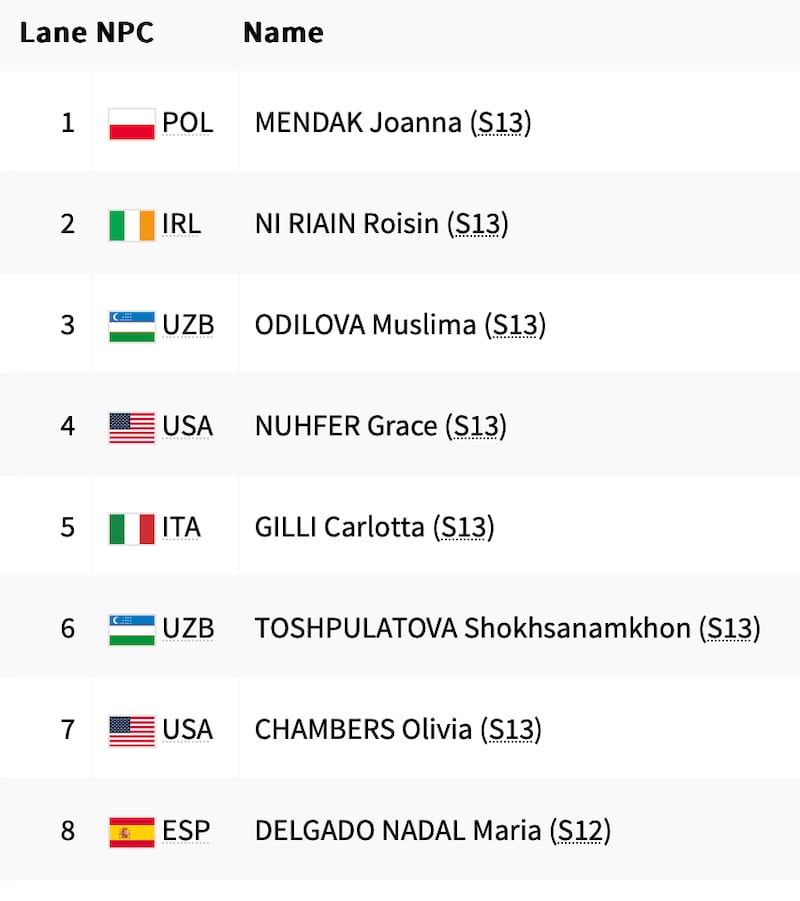This screenshot has height=901, width=800.
Task: Click the S13 class next to MENDAK Joanna
Action: pos(500,124)
